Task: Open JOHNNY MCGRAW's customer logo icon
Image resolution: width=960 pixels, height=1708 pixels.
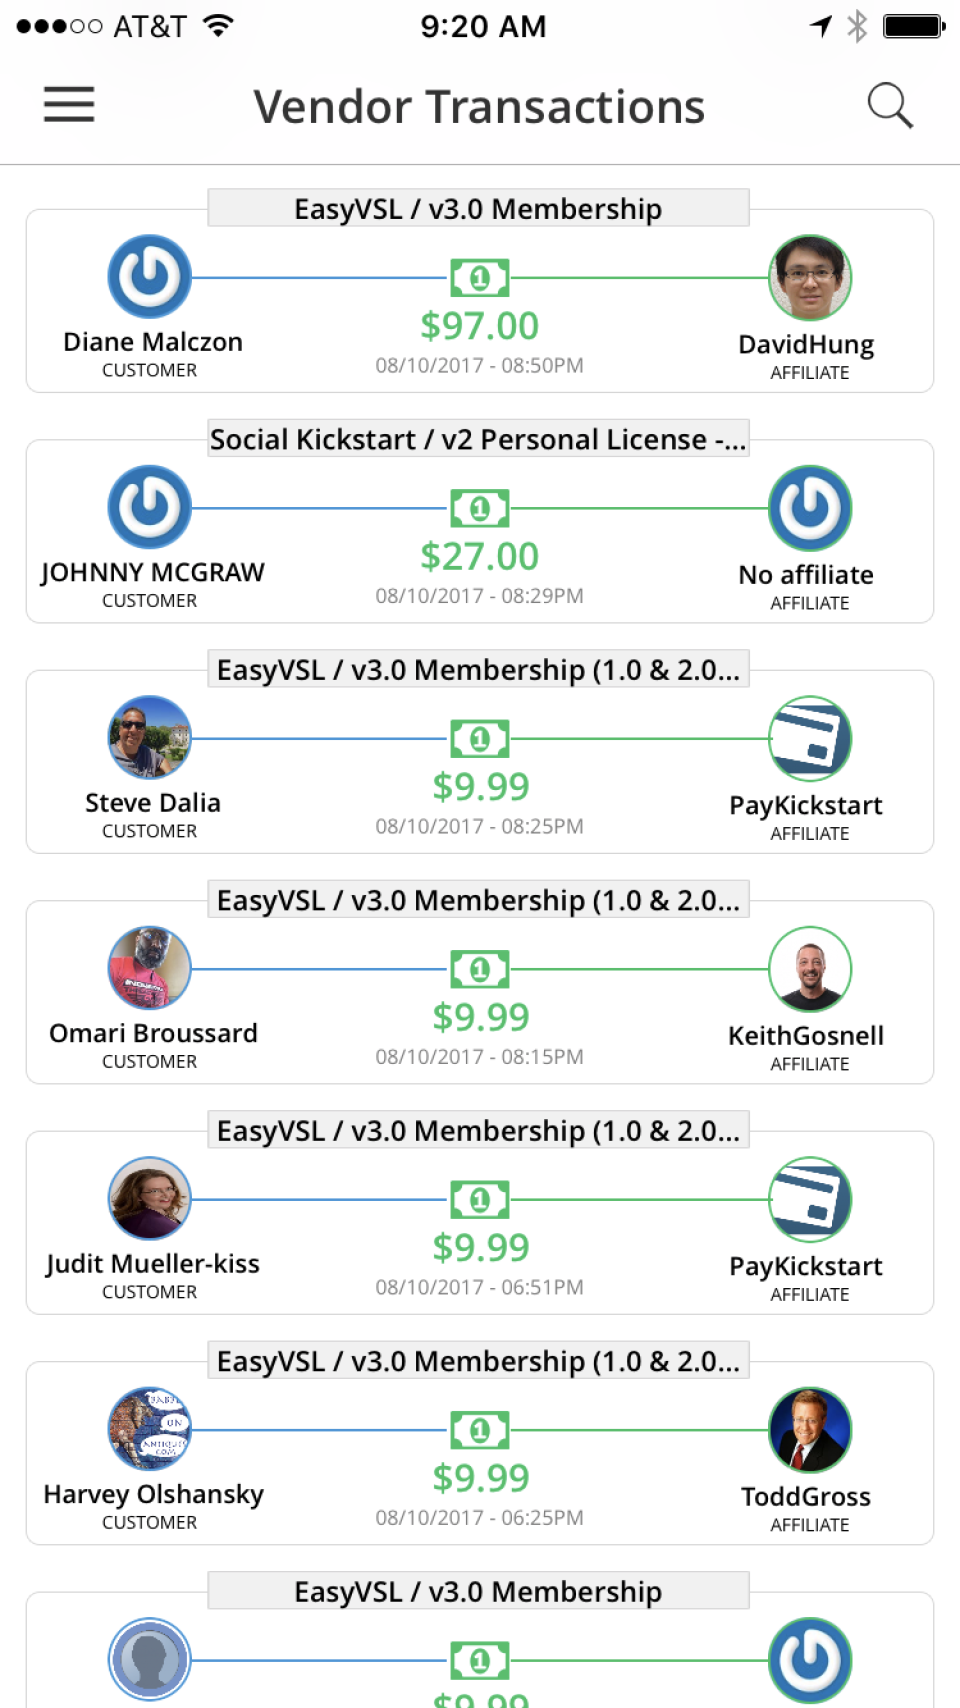Action: click(x=149, y=507)
